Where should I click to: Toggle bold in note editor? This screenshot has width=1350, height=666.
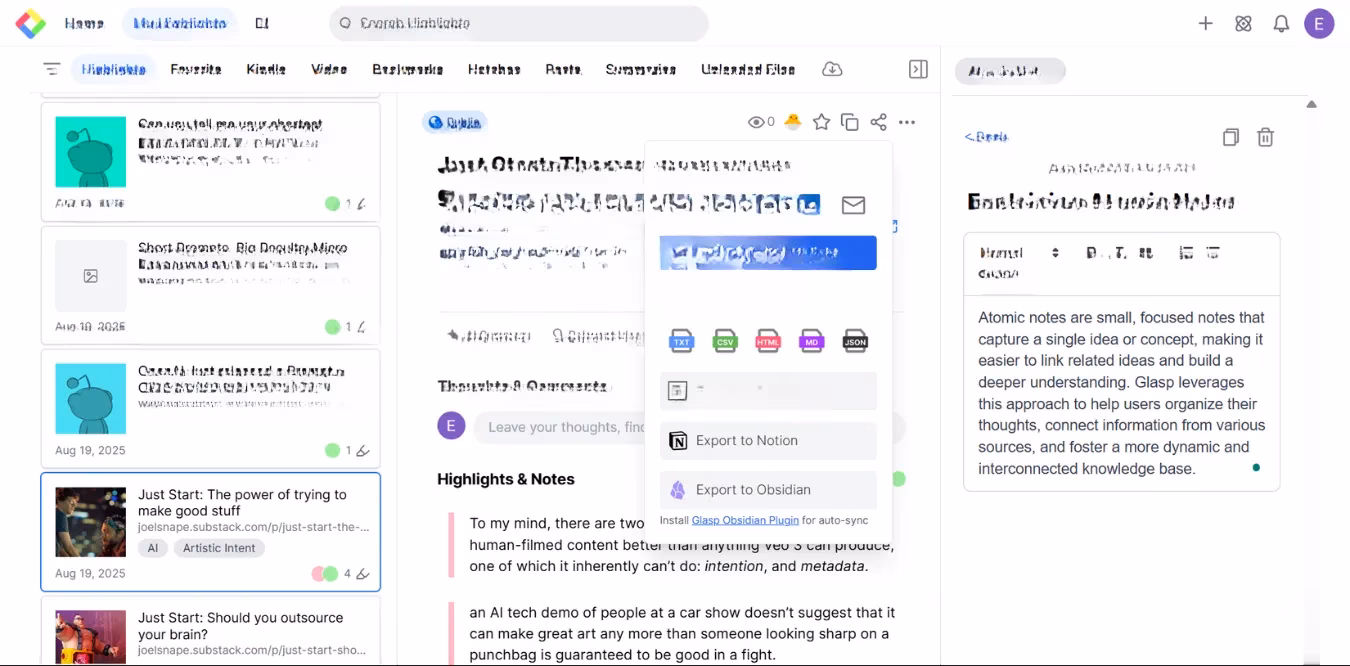pyautogui.click(x=1092, y=253)
